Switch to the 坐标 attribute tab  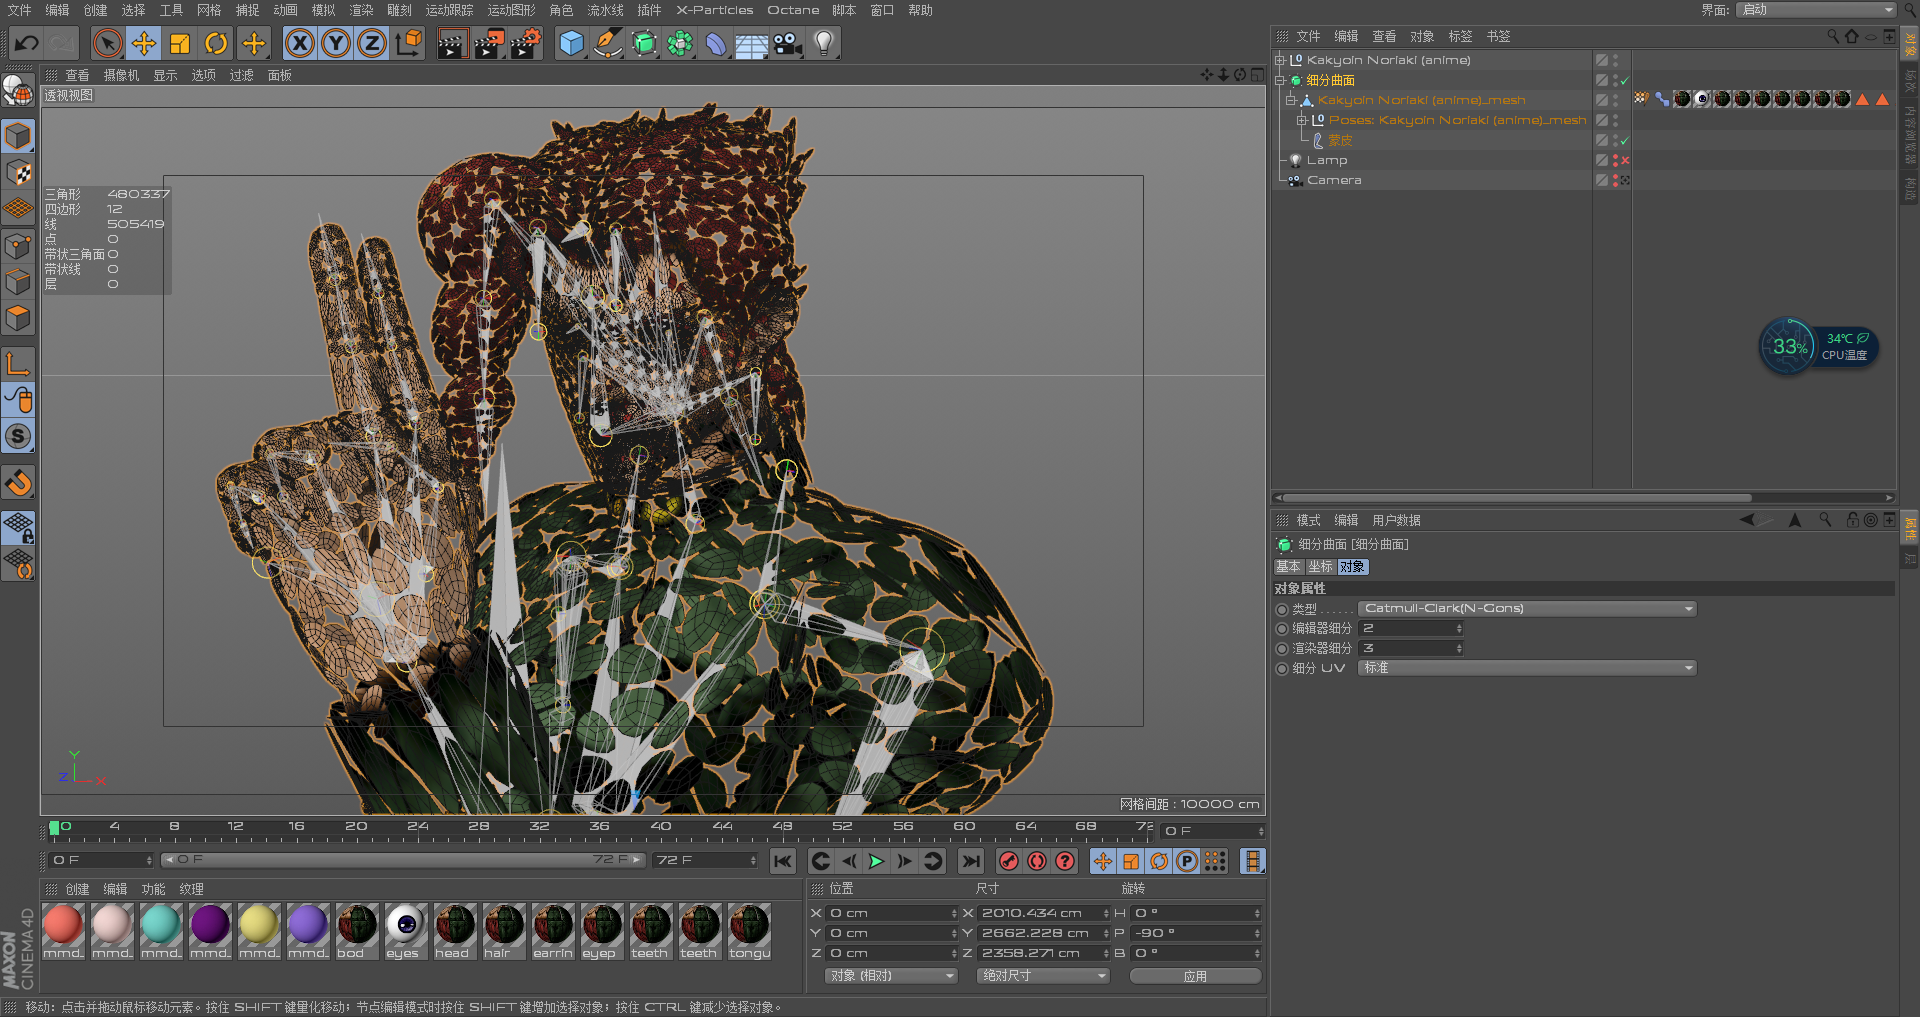tap(1320, 567)
